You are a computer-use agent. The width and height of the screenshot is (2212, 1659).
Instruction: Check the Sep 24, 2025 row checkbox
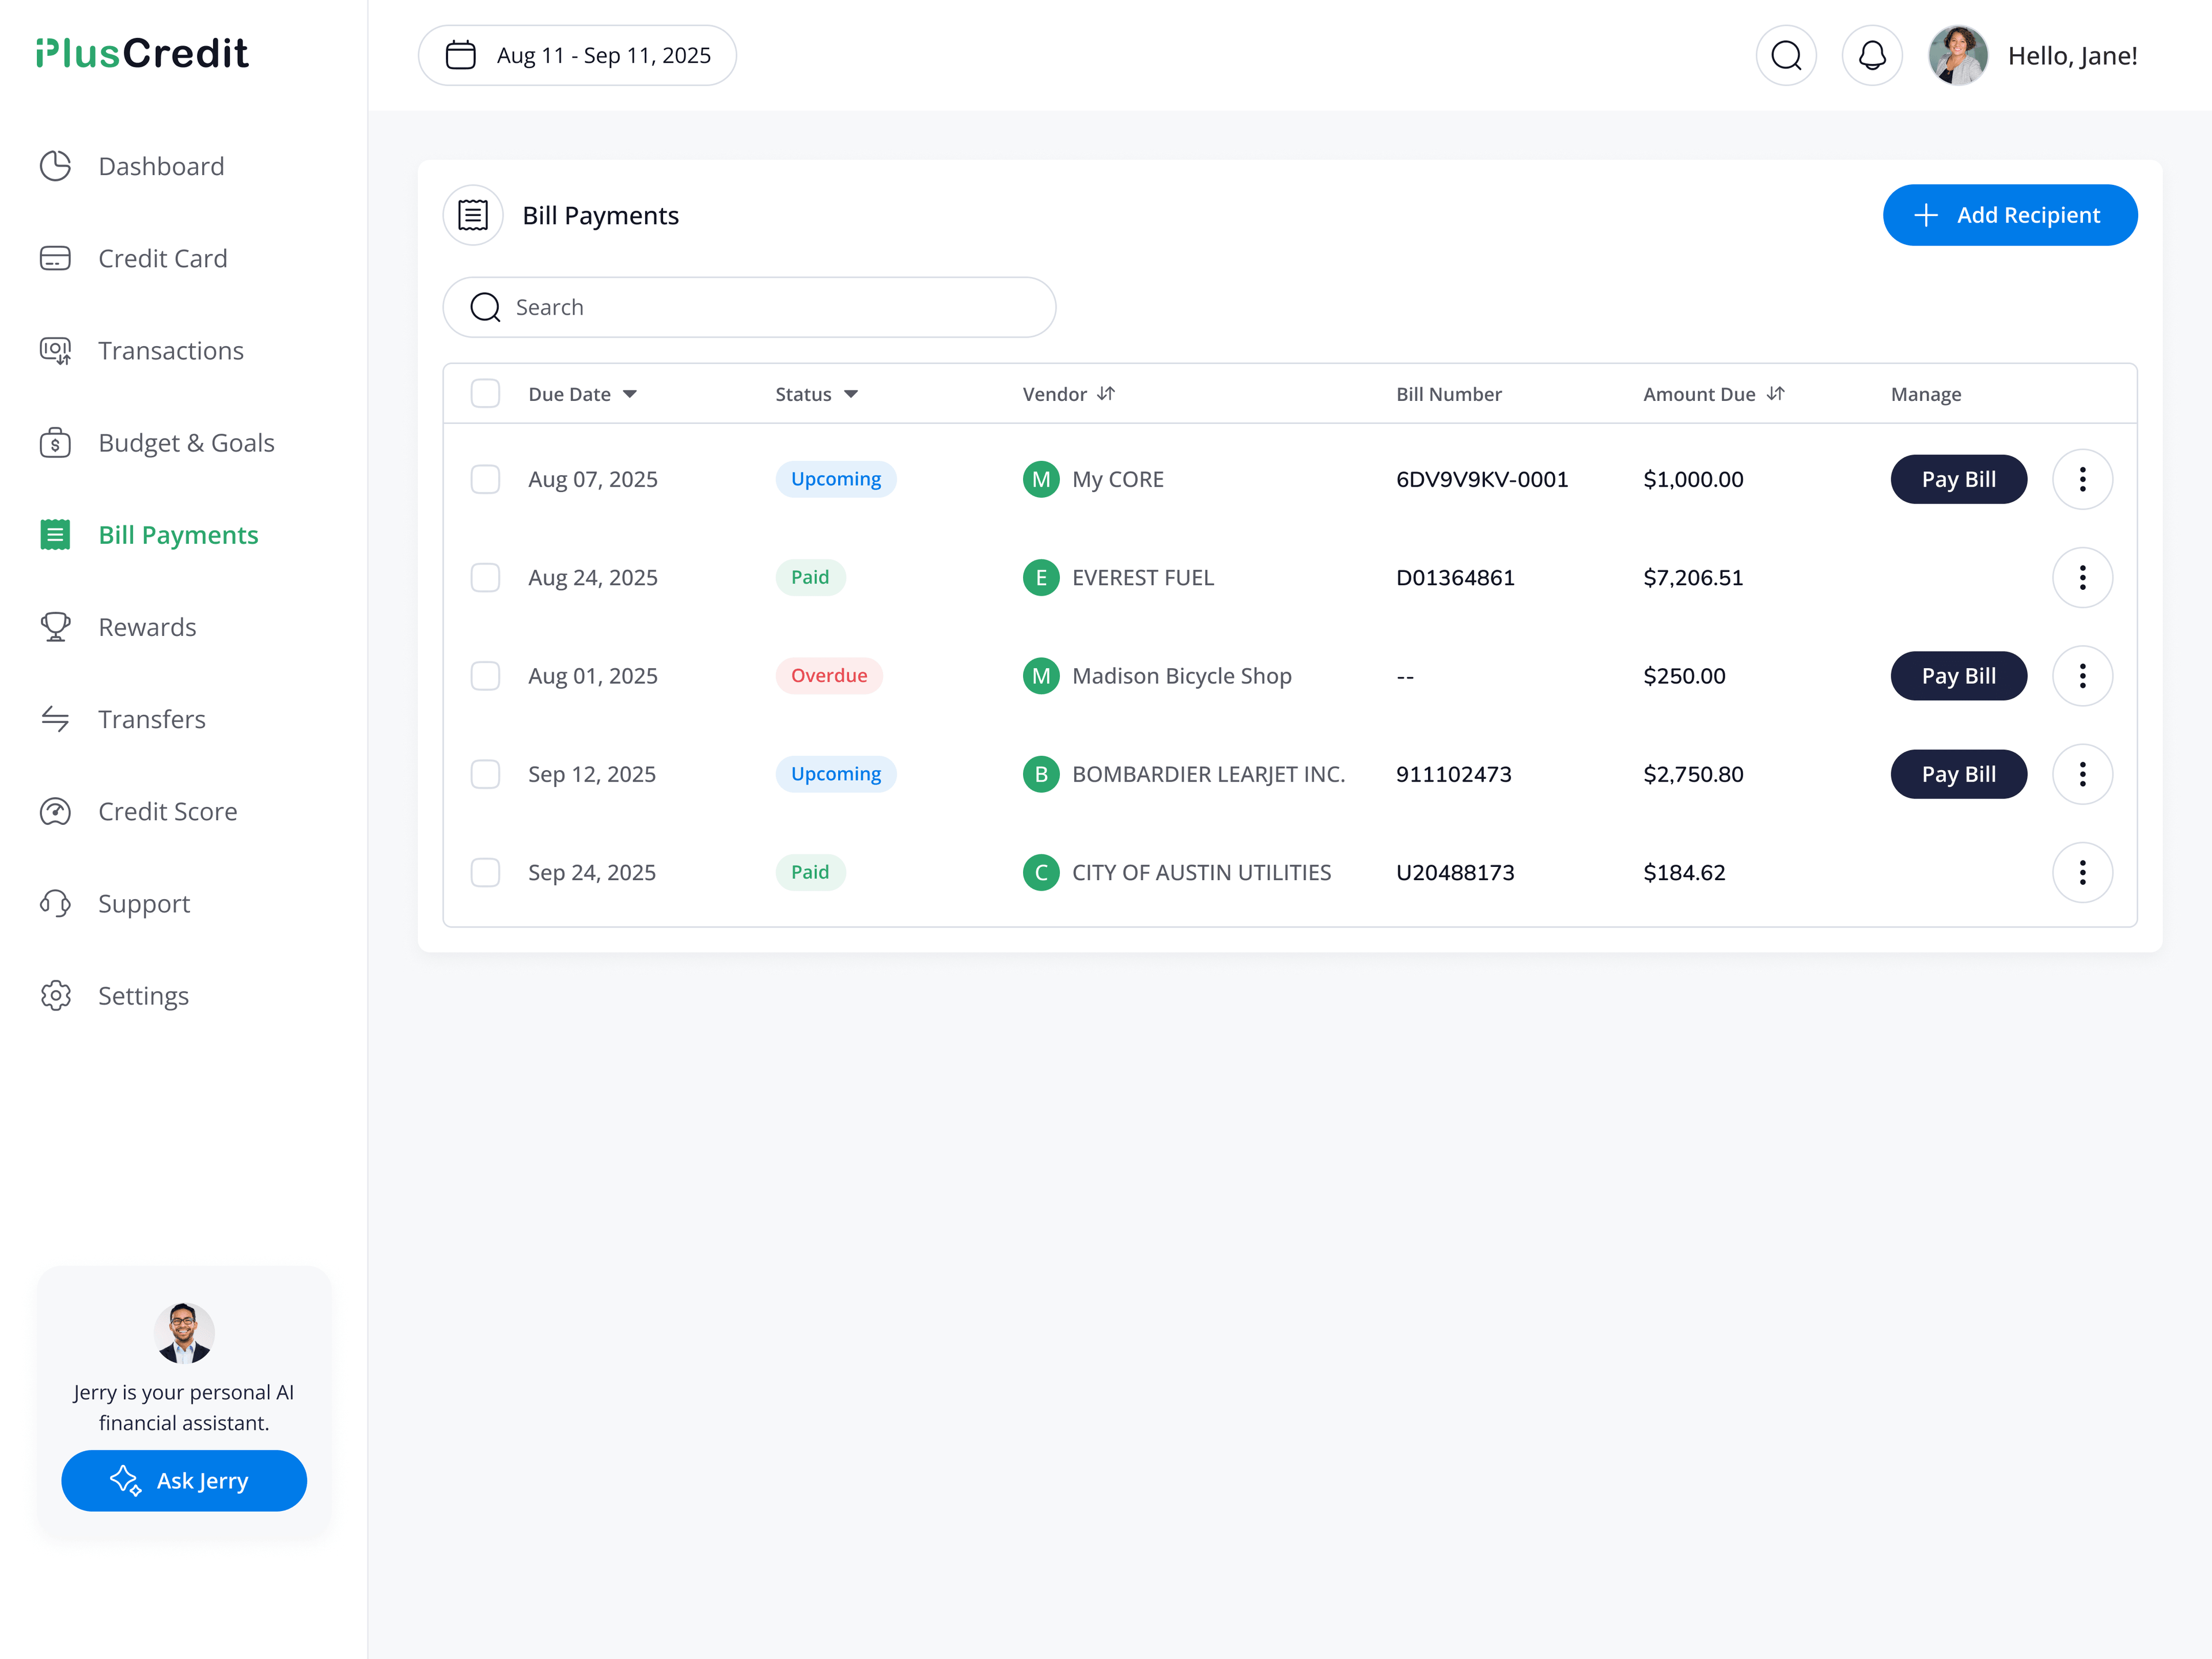(485, 872)
